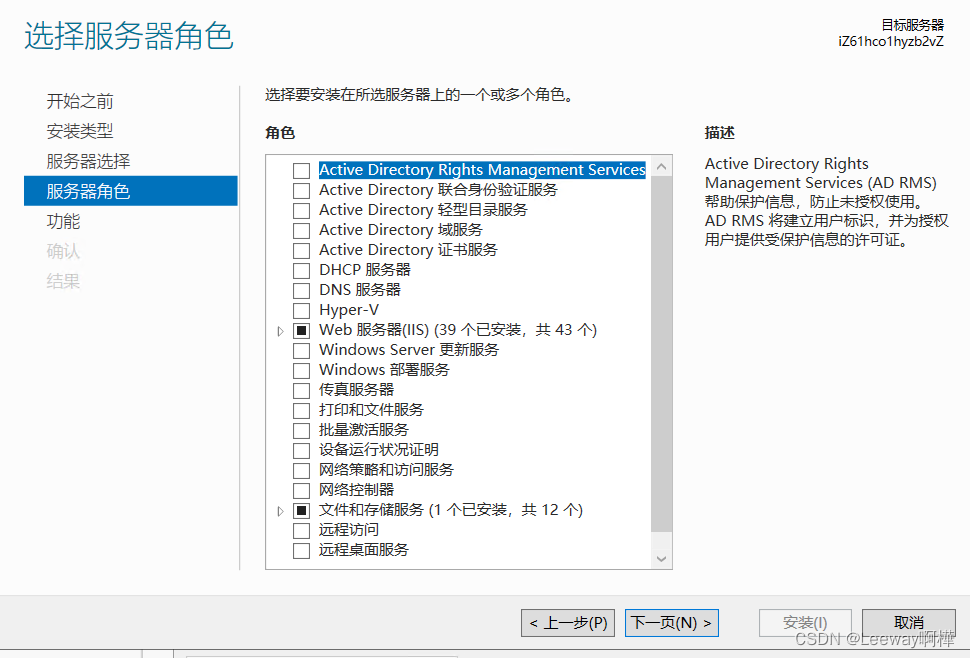The height and width of the screenshot is (658, 970).
Task: Check the DHCP 服务器 role checkbox
Action: coord(301,270)
